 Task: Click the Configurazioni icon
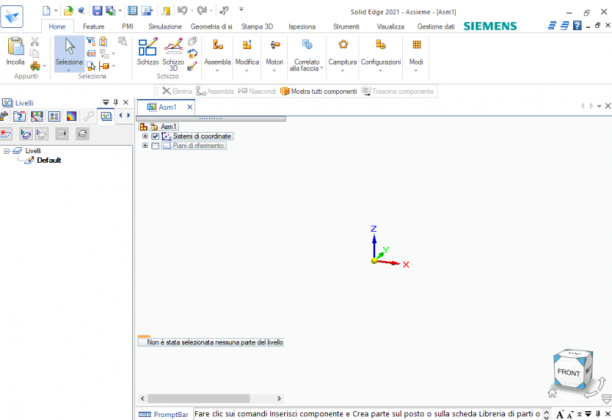pyautogui.click(x=381, y=45)
